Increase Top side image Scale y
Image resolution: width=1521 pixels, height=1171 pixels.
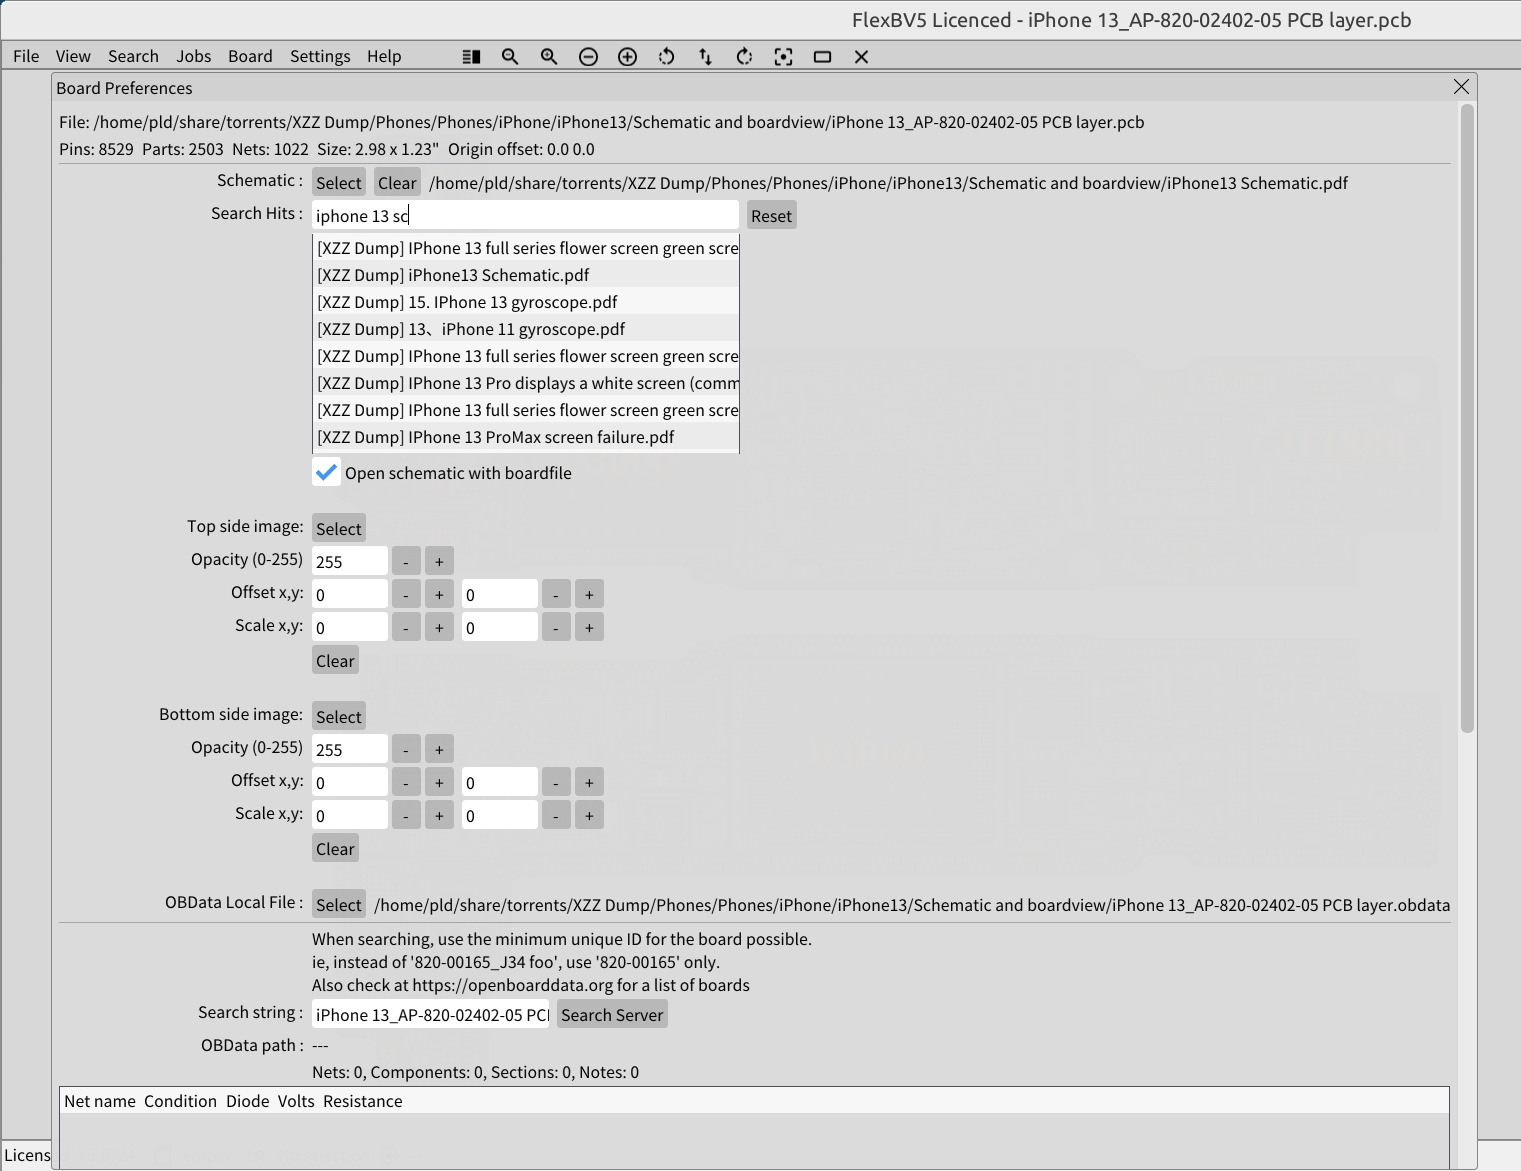[x=589, y=627]
